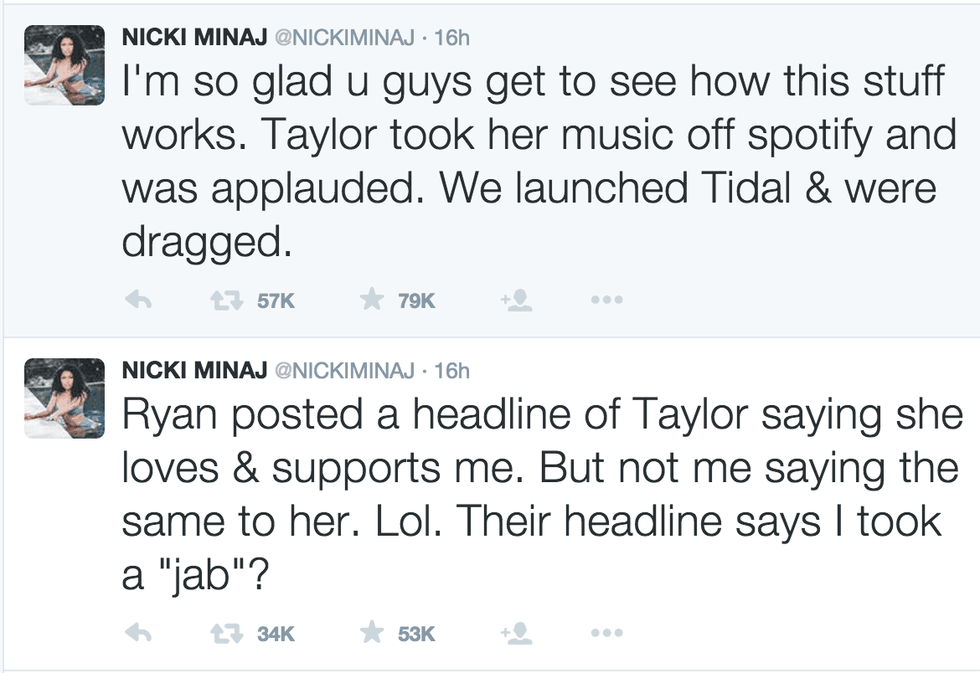Click the second tweet's profile avatar
980x673 pixels.
tap(64, 397)
